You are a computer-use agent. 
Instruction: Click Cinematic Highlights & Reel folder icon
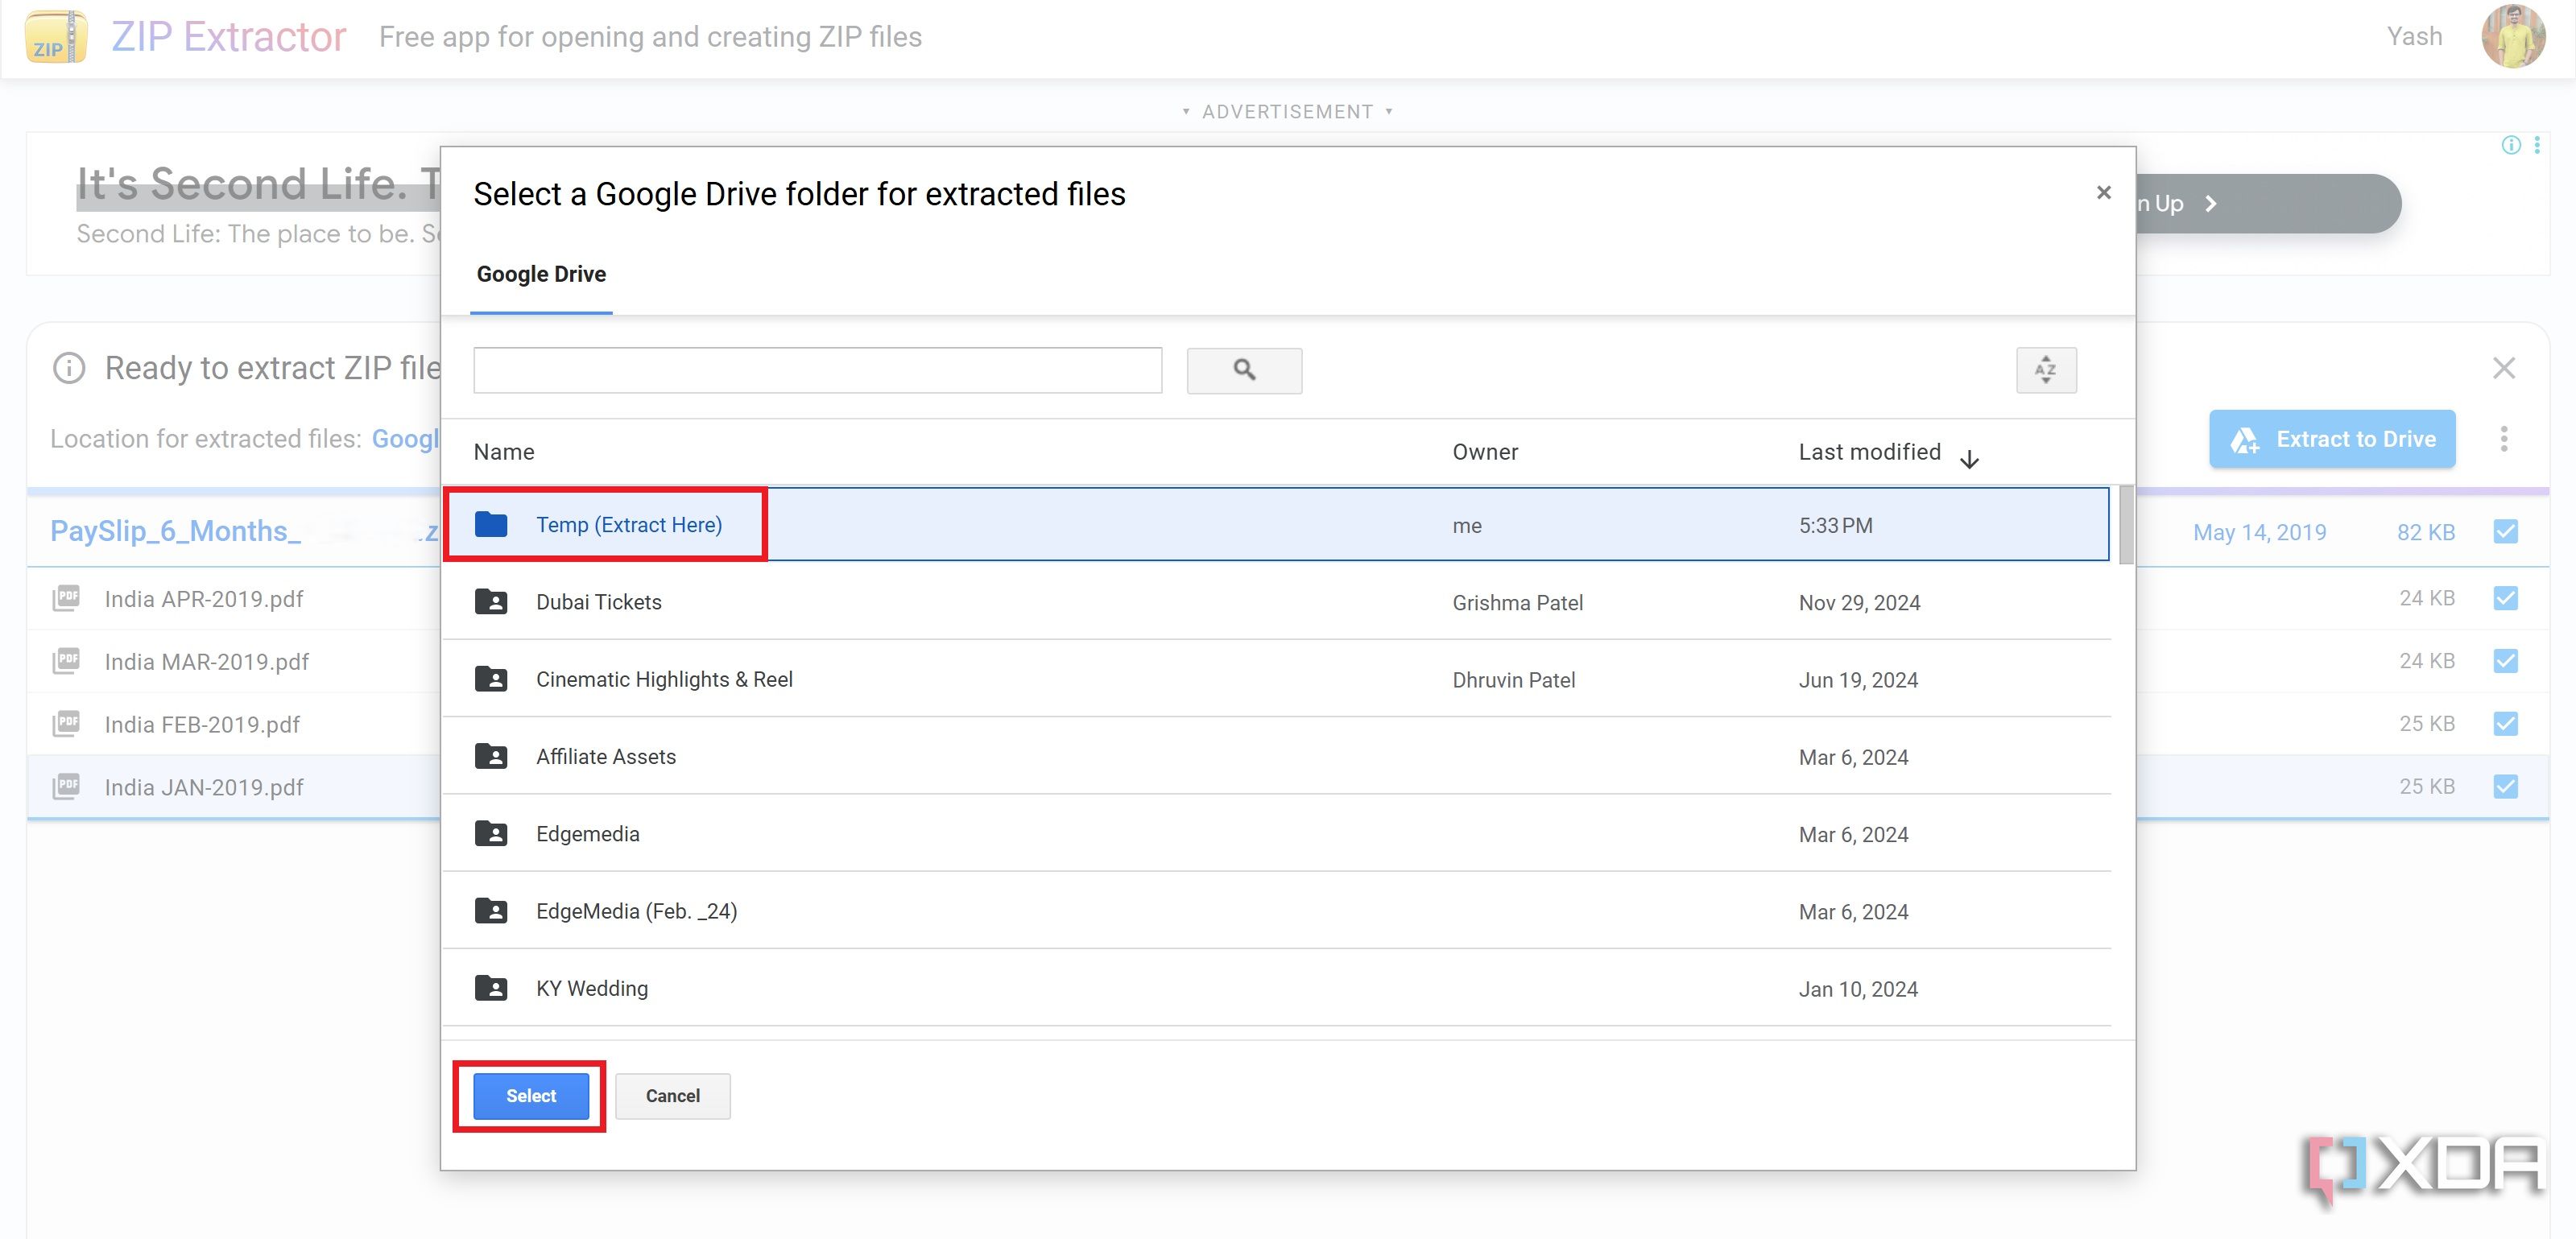coord(490,679)
